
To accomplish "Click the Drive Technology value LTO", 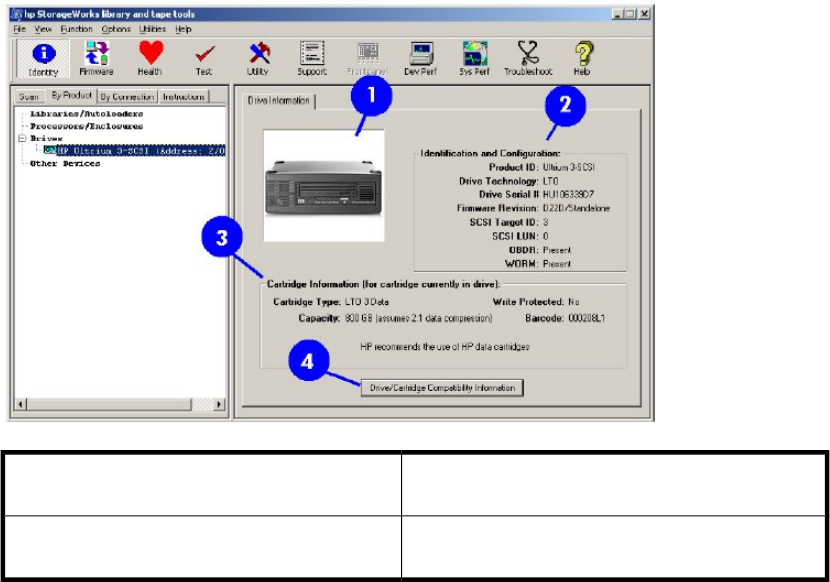I will pos(550,181).
